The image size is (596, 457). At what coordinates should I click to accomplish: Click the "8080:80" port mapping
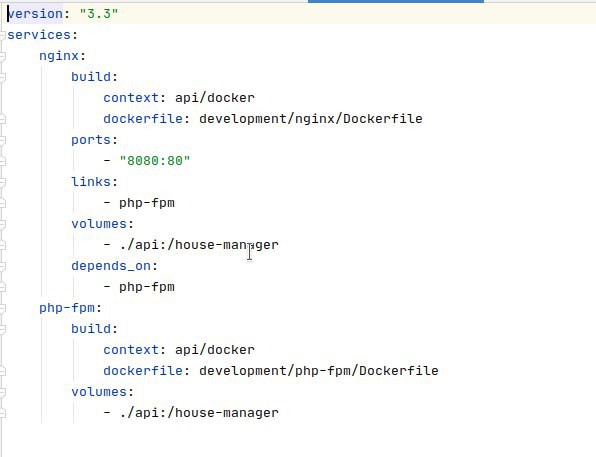155,161
